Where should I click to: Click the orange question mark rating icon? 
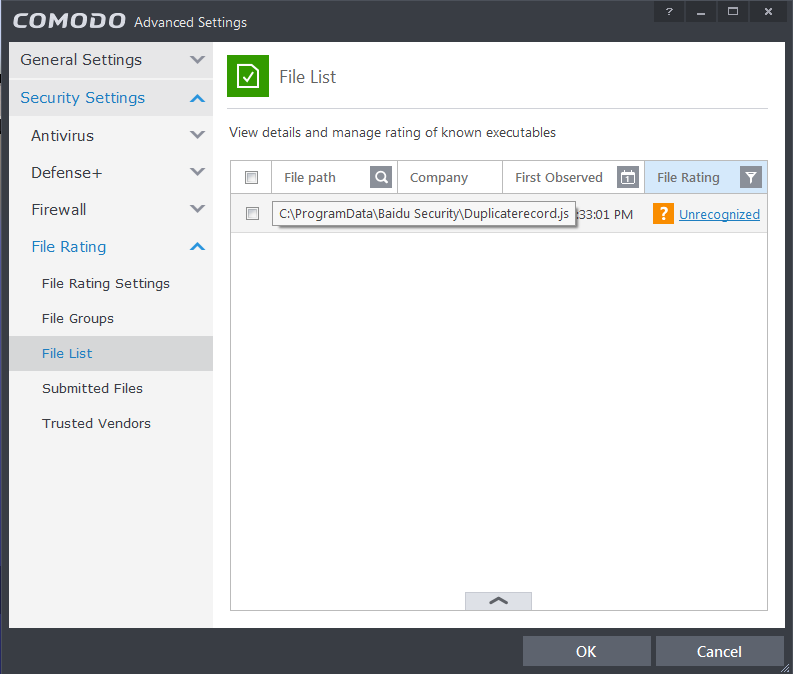pos(663,214)
